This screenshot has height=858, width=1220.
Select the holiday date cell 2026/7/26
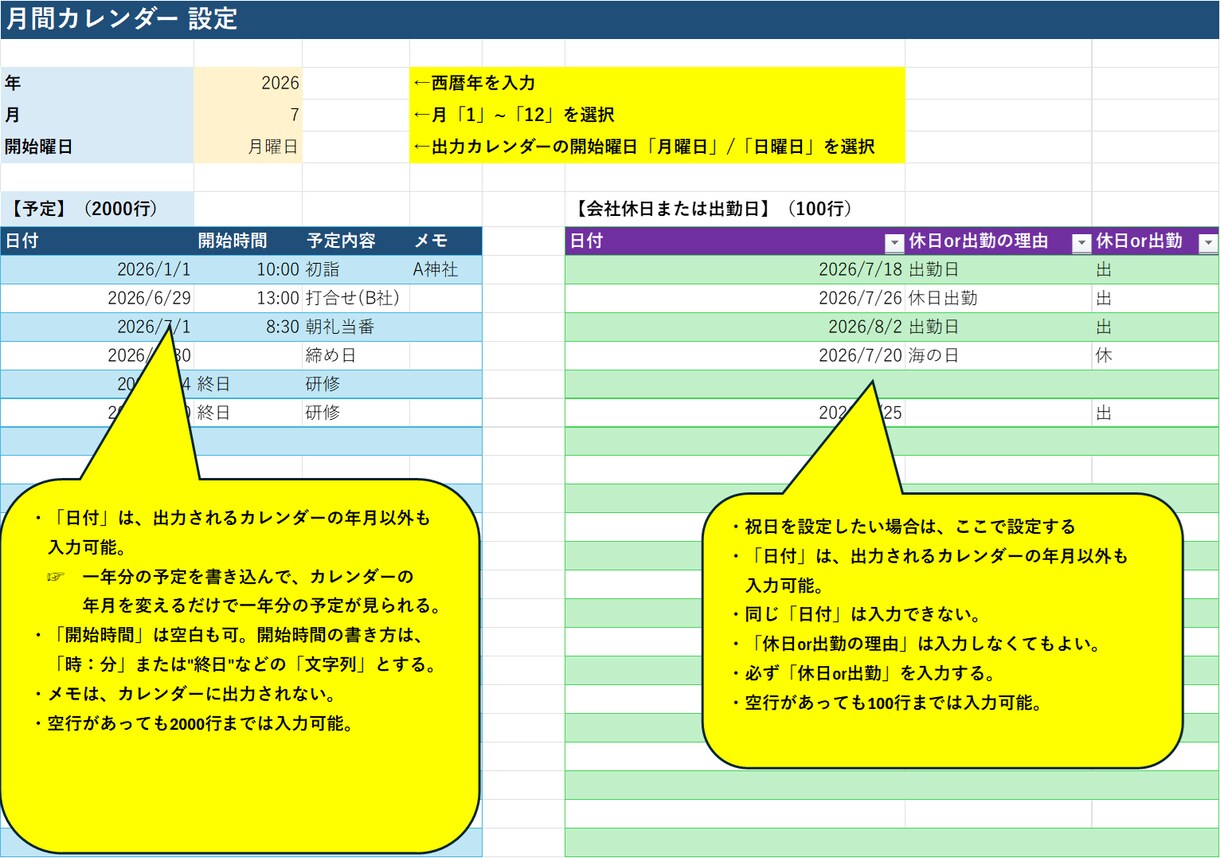tap(735, 298)
